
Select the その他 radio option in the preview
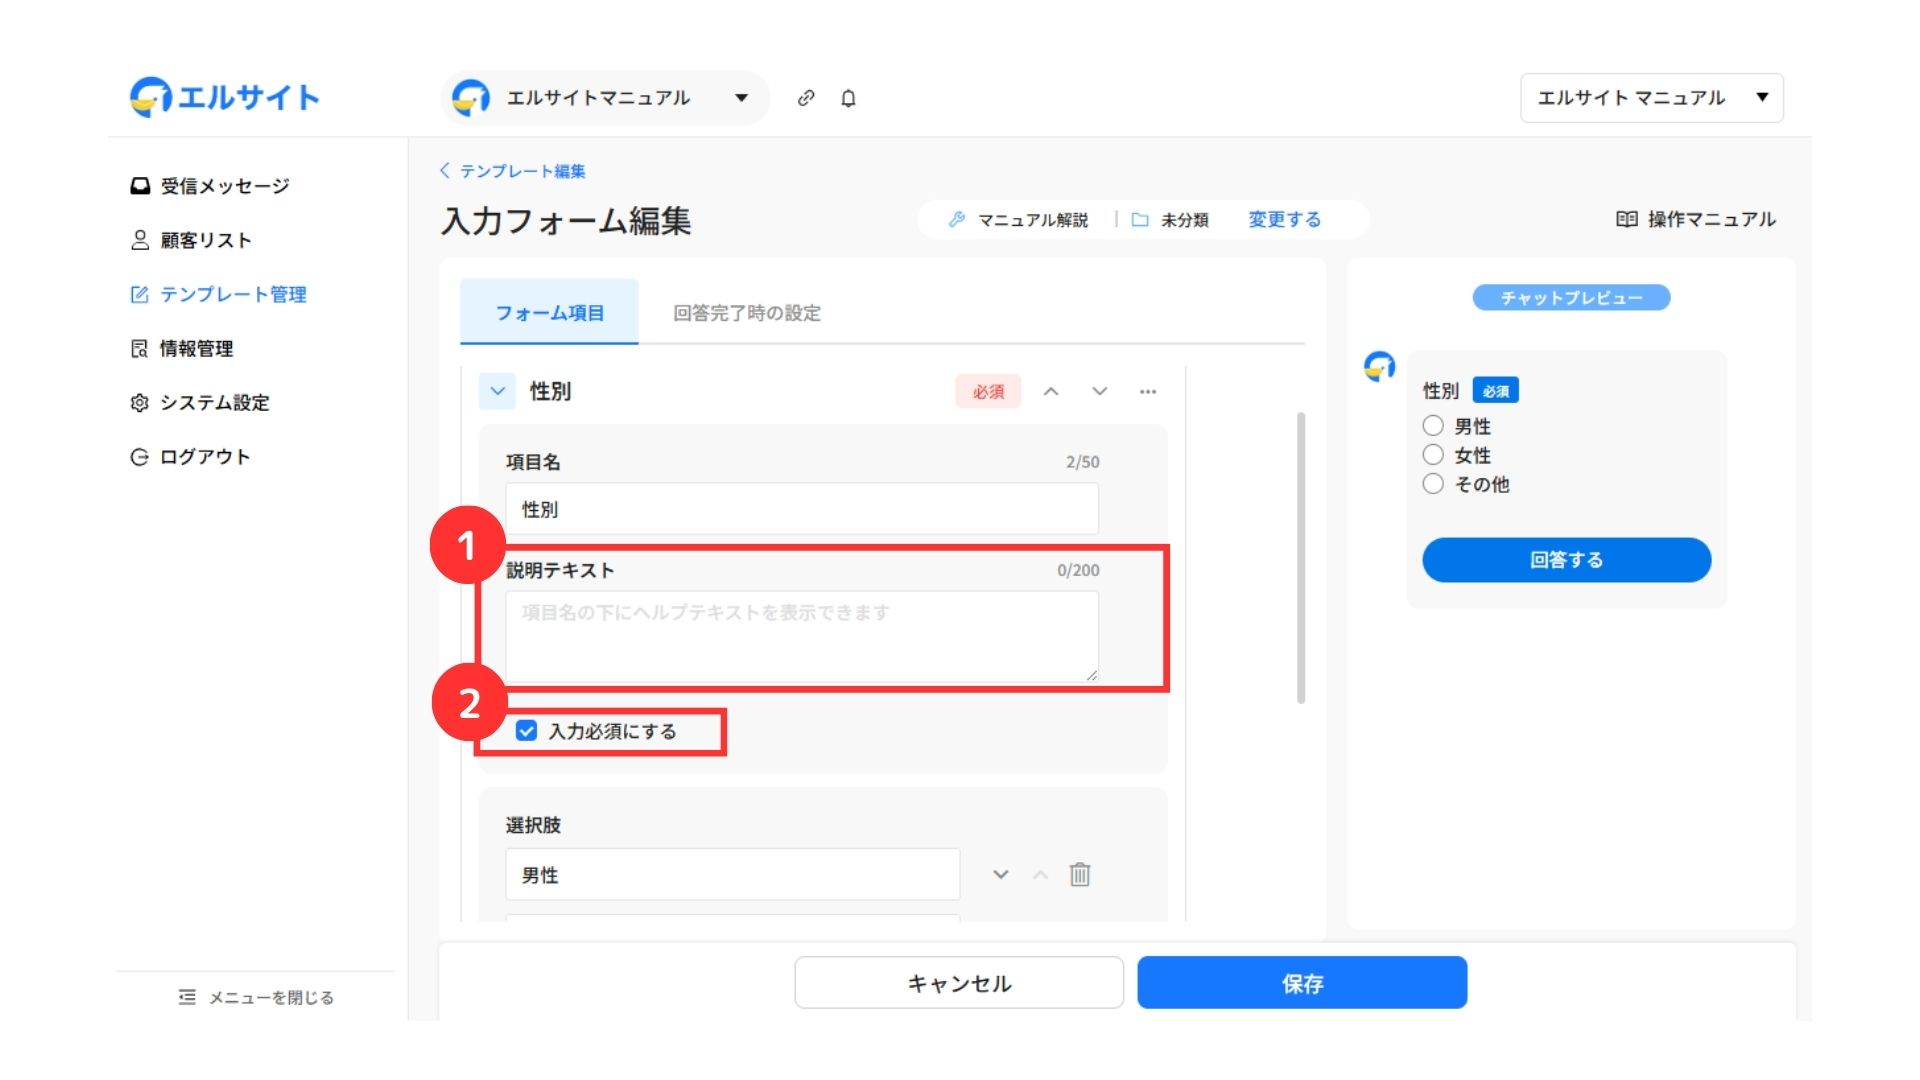click(x=1433, y=484)
